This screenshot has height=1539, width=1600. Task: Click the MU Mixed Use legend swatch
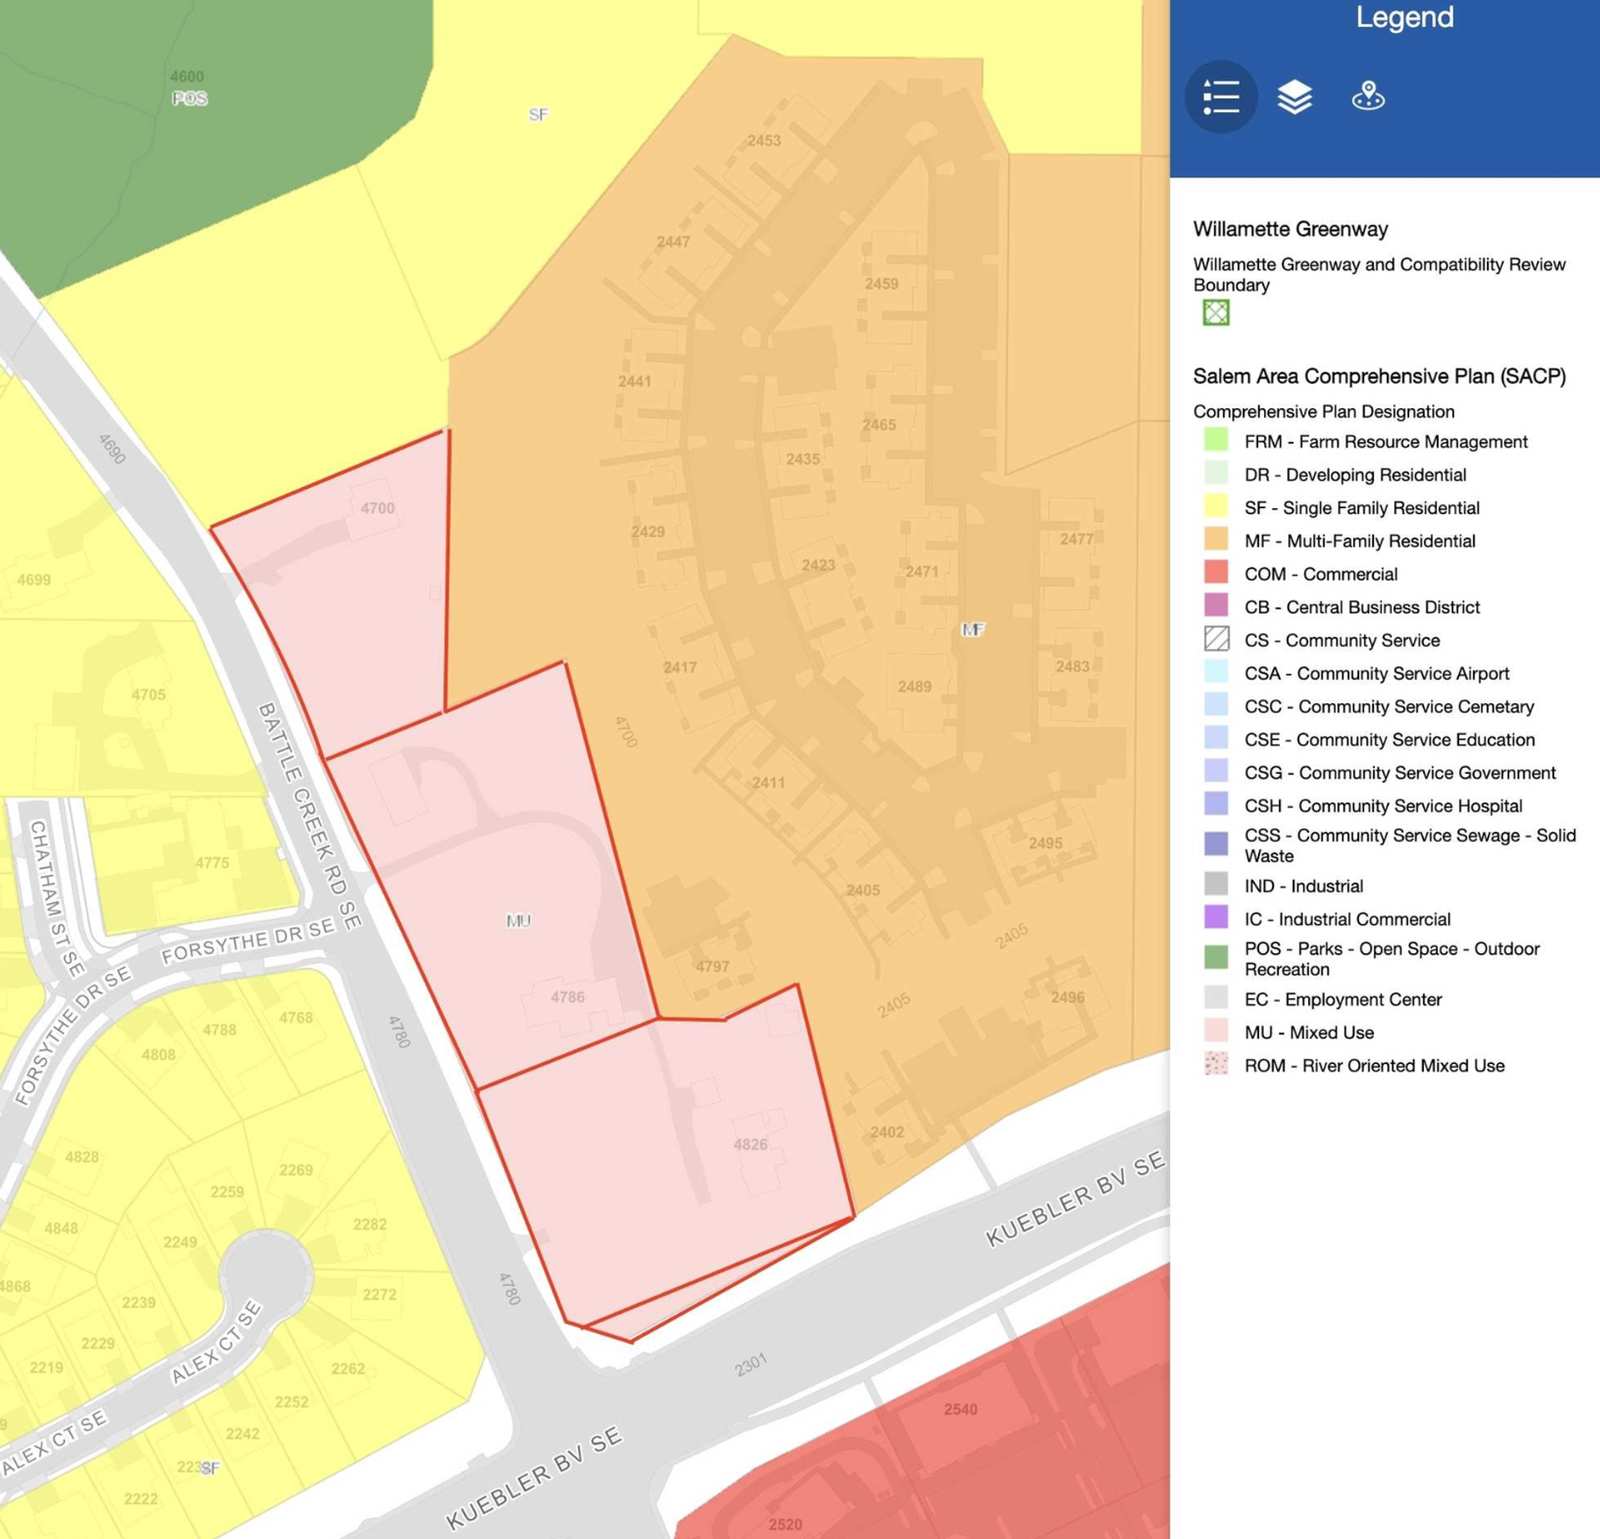[x=1216, y=1031]
